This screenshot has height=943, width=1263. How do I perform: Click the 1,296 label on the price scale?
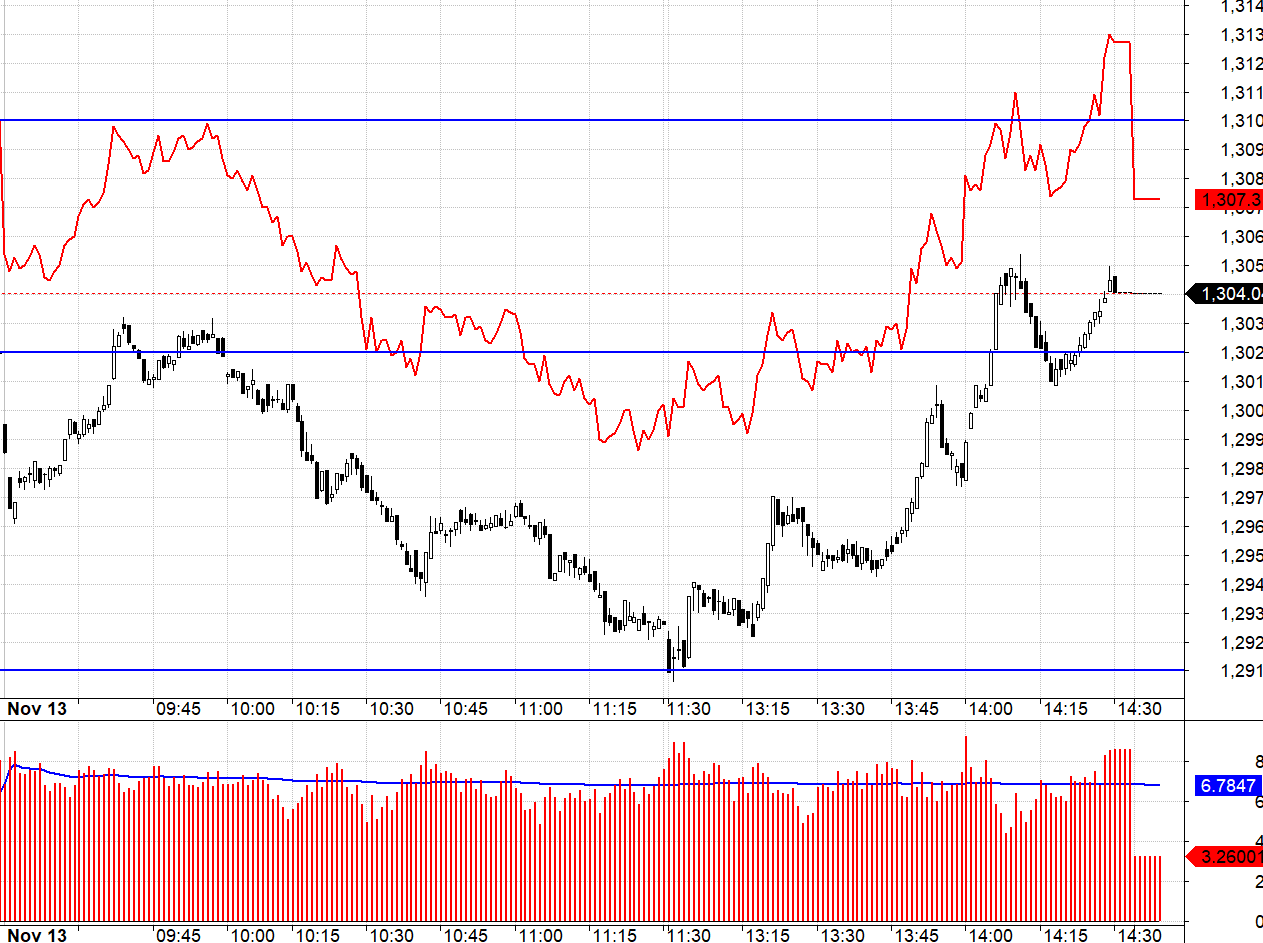coord(1242,526)
